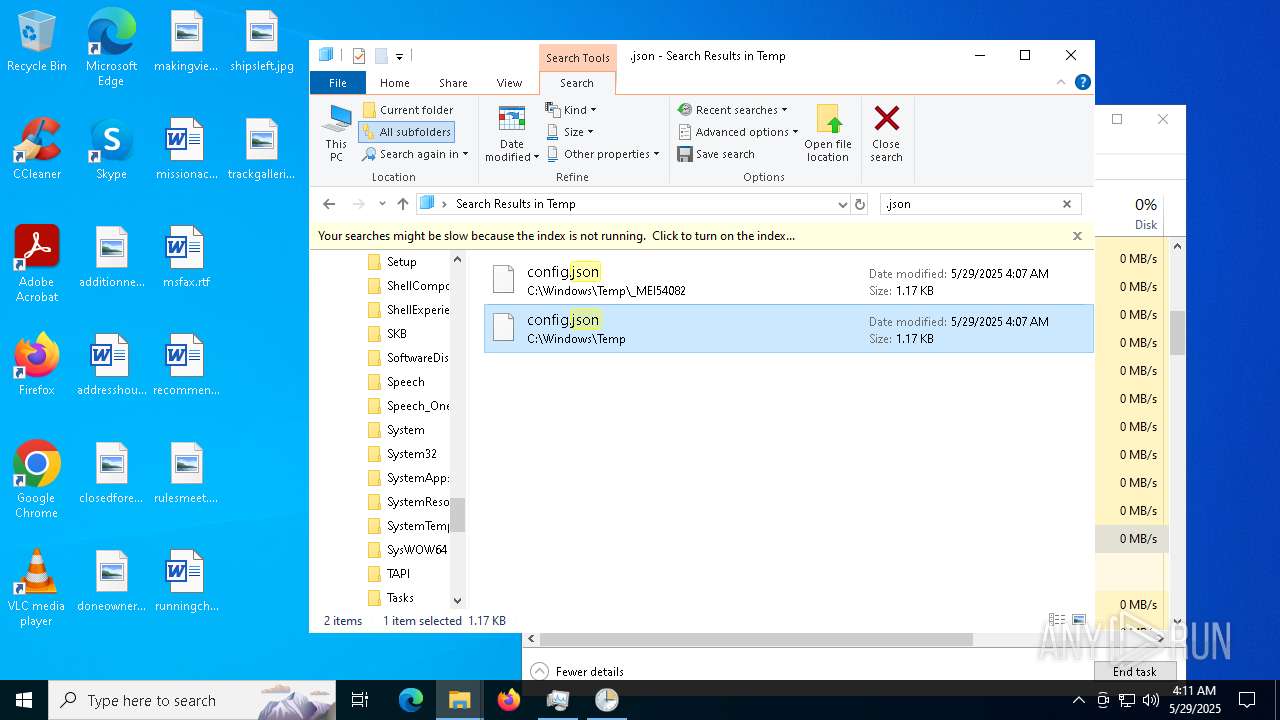Open Adobe Acrobat desktop icon
This screenshot has height=720, width=1280.
(x=36, y=263)
